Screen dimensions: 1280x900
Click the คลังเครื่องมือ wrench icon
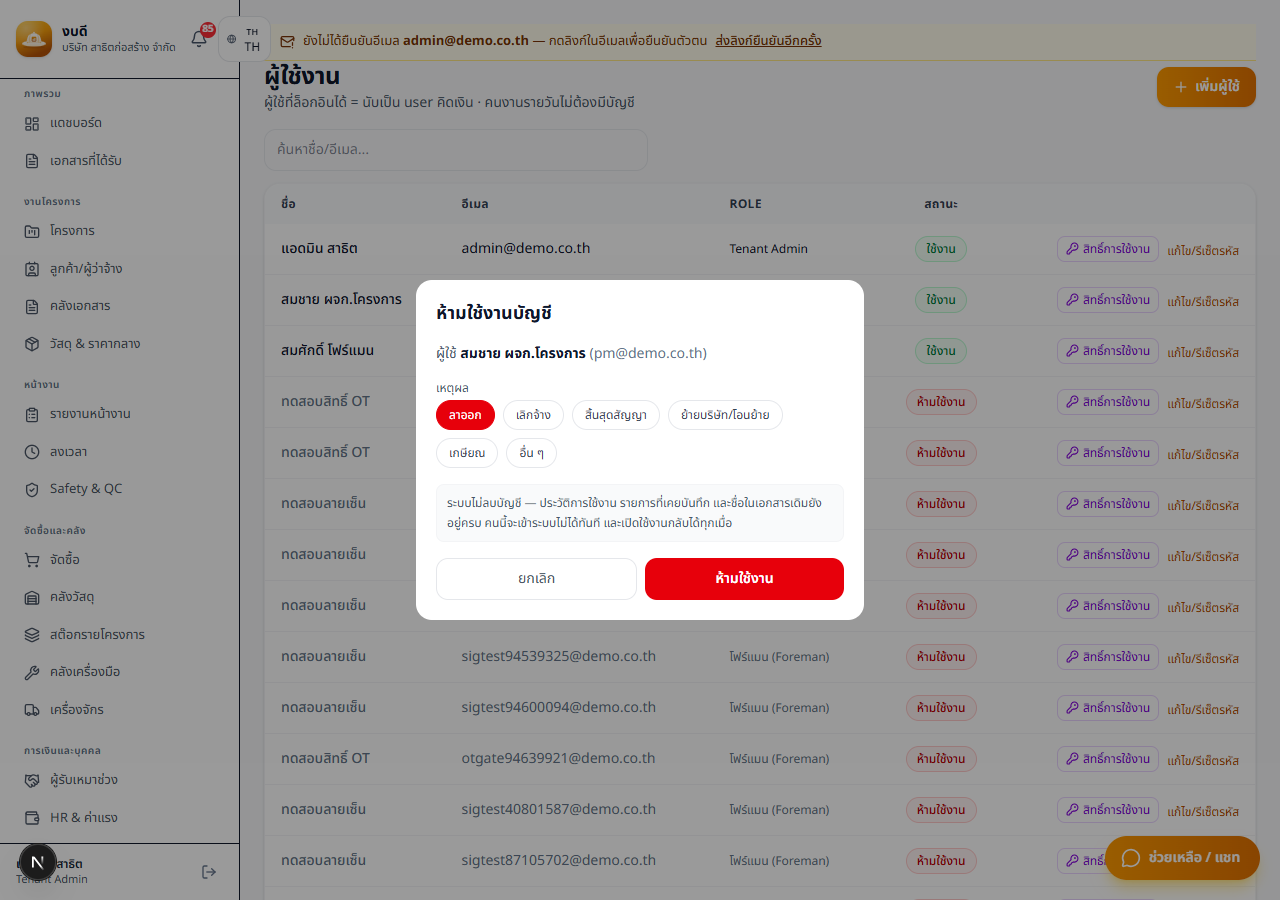point(32,672)
